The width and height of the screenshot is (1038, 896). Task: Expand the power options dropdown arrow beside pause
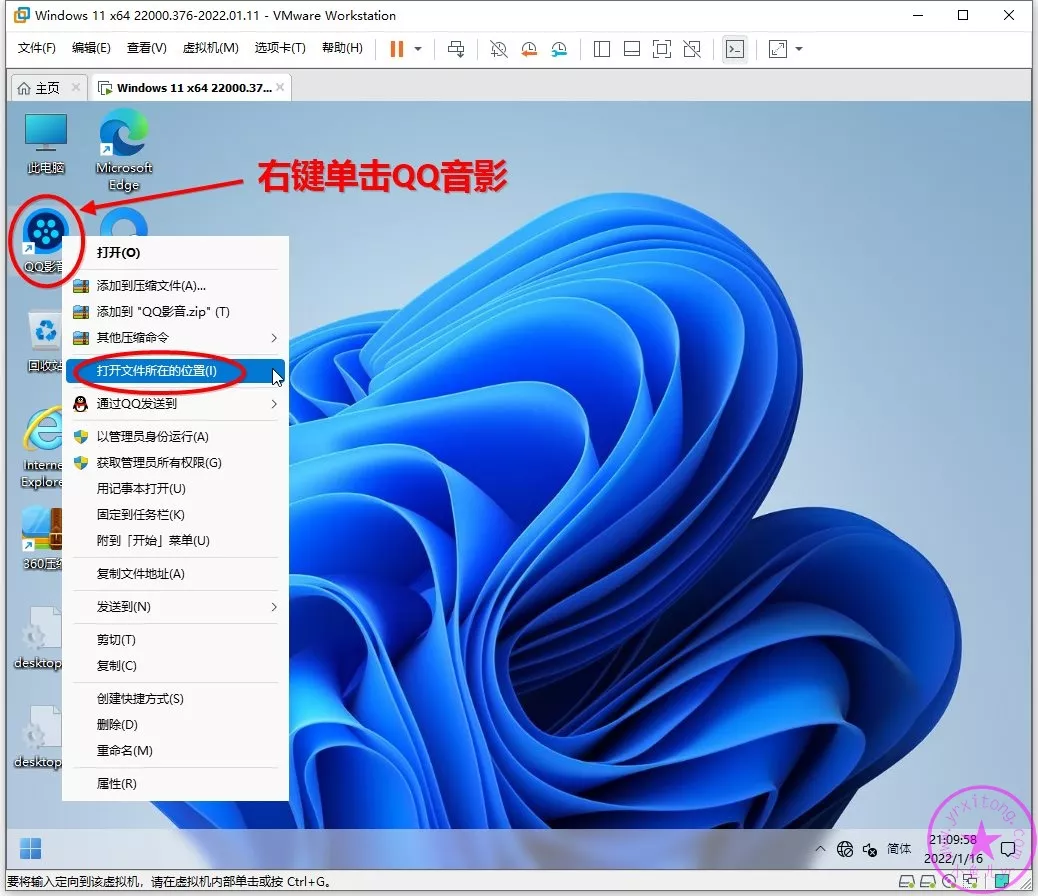(418, 48)
